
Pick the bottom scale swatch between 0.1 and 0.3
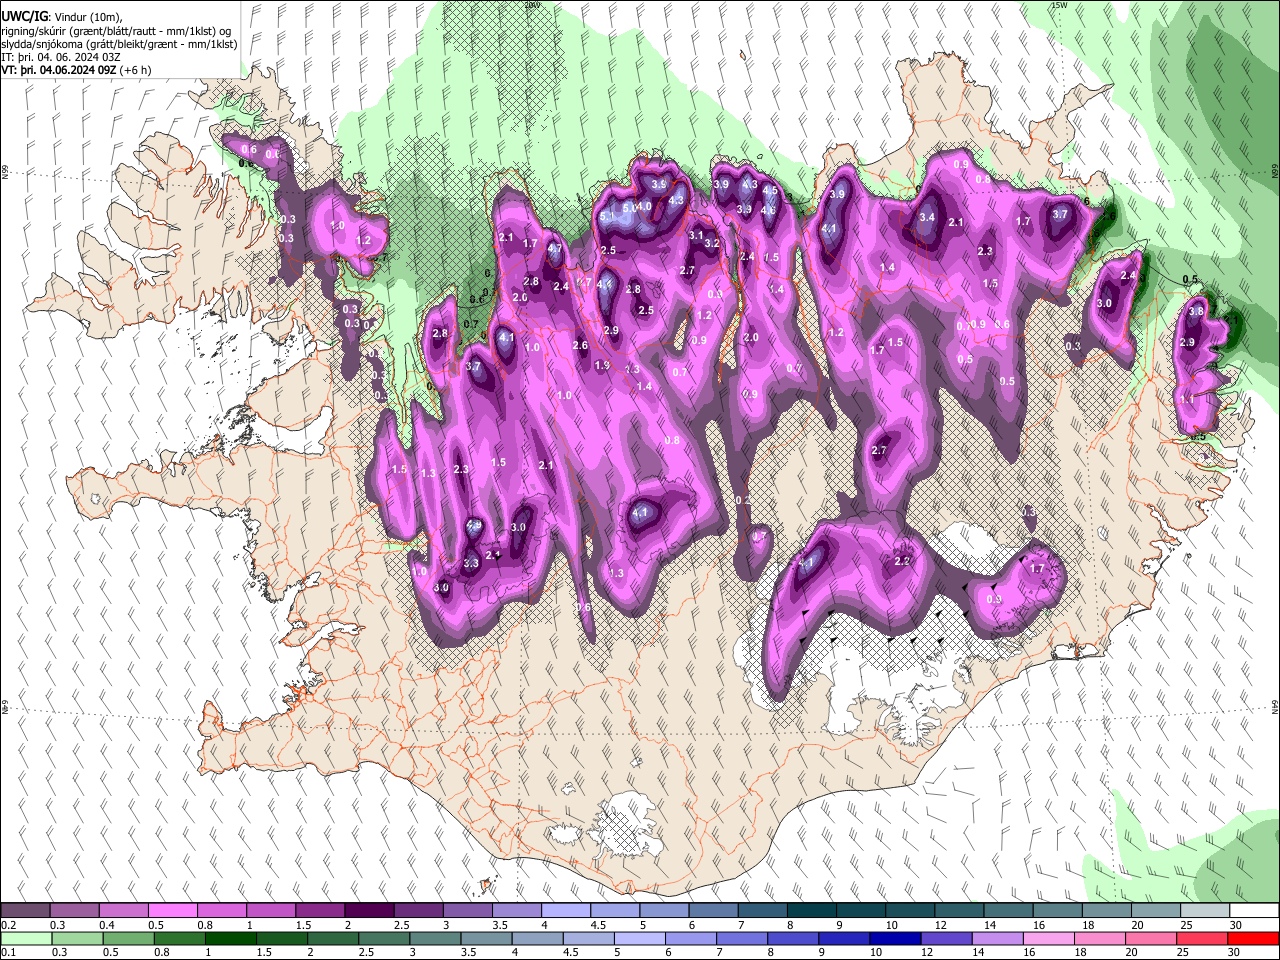point(26,938)
